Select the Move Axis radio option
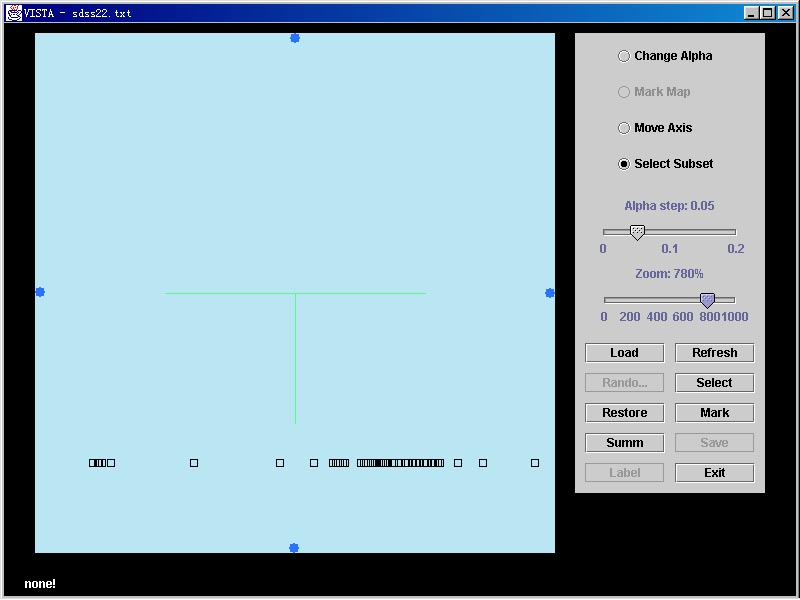 point(624,128)
